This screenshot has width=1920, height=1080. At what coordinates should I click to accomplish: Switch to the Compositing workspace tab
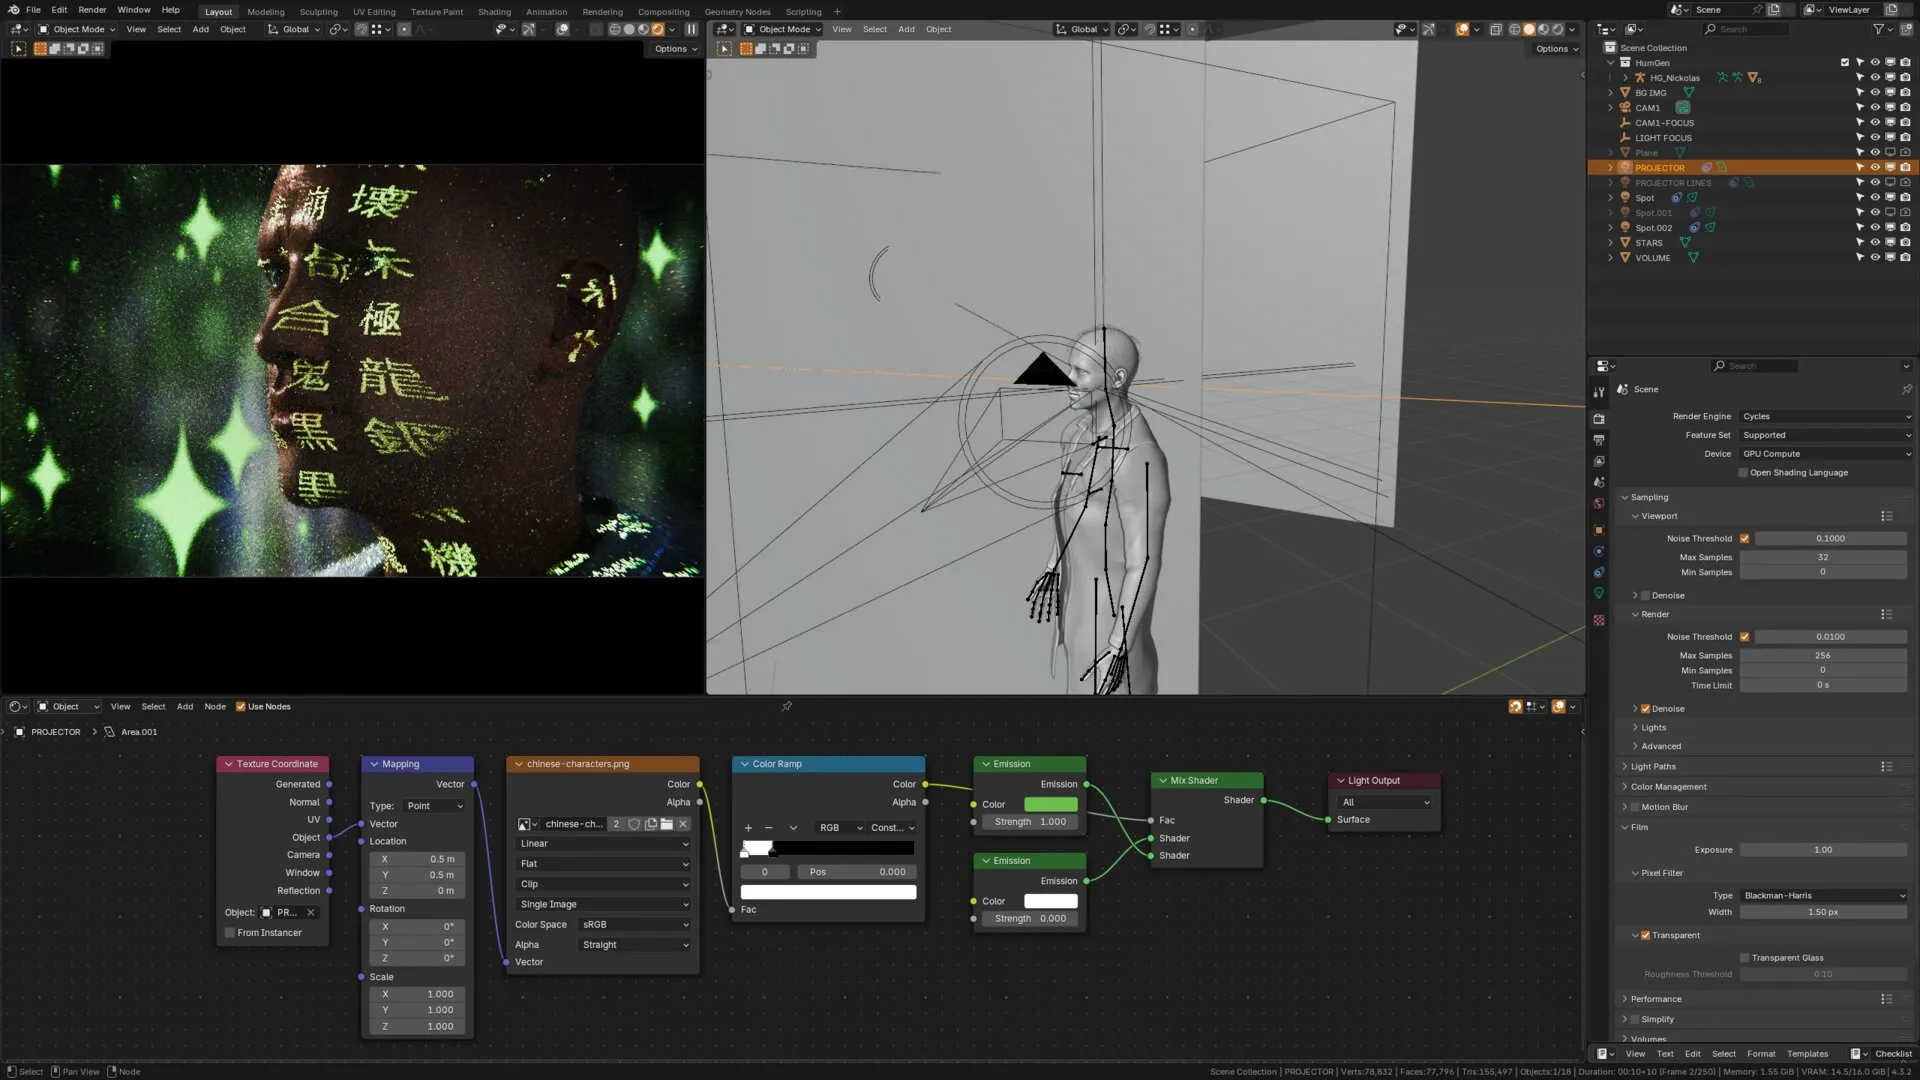click(663, 12)
